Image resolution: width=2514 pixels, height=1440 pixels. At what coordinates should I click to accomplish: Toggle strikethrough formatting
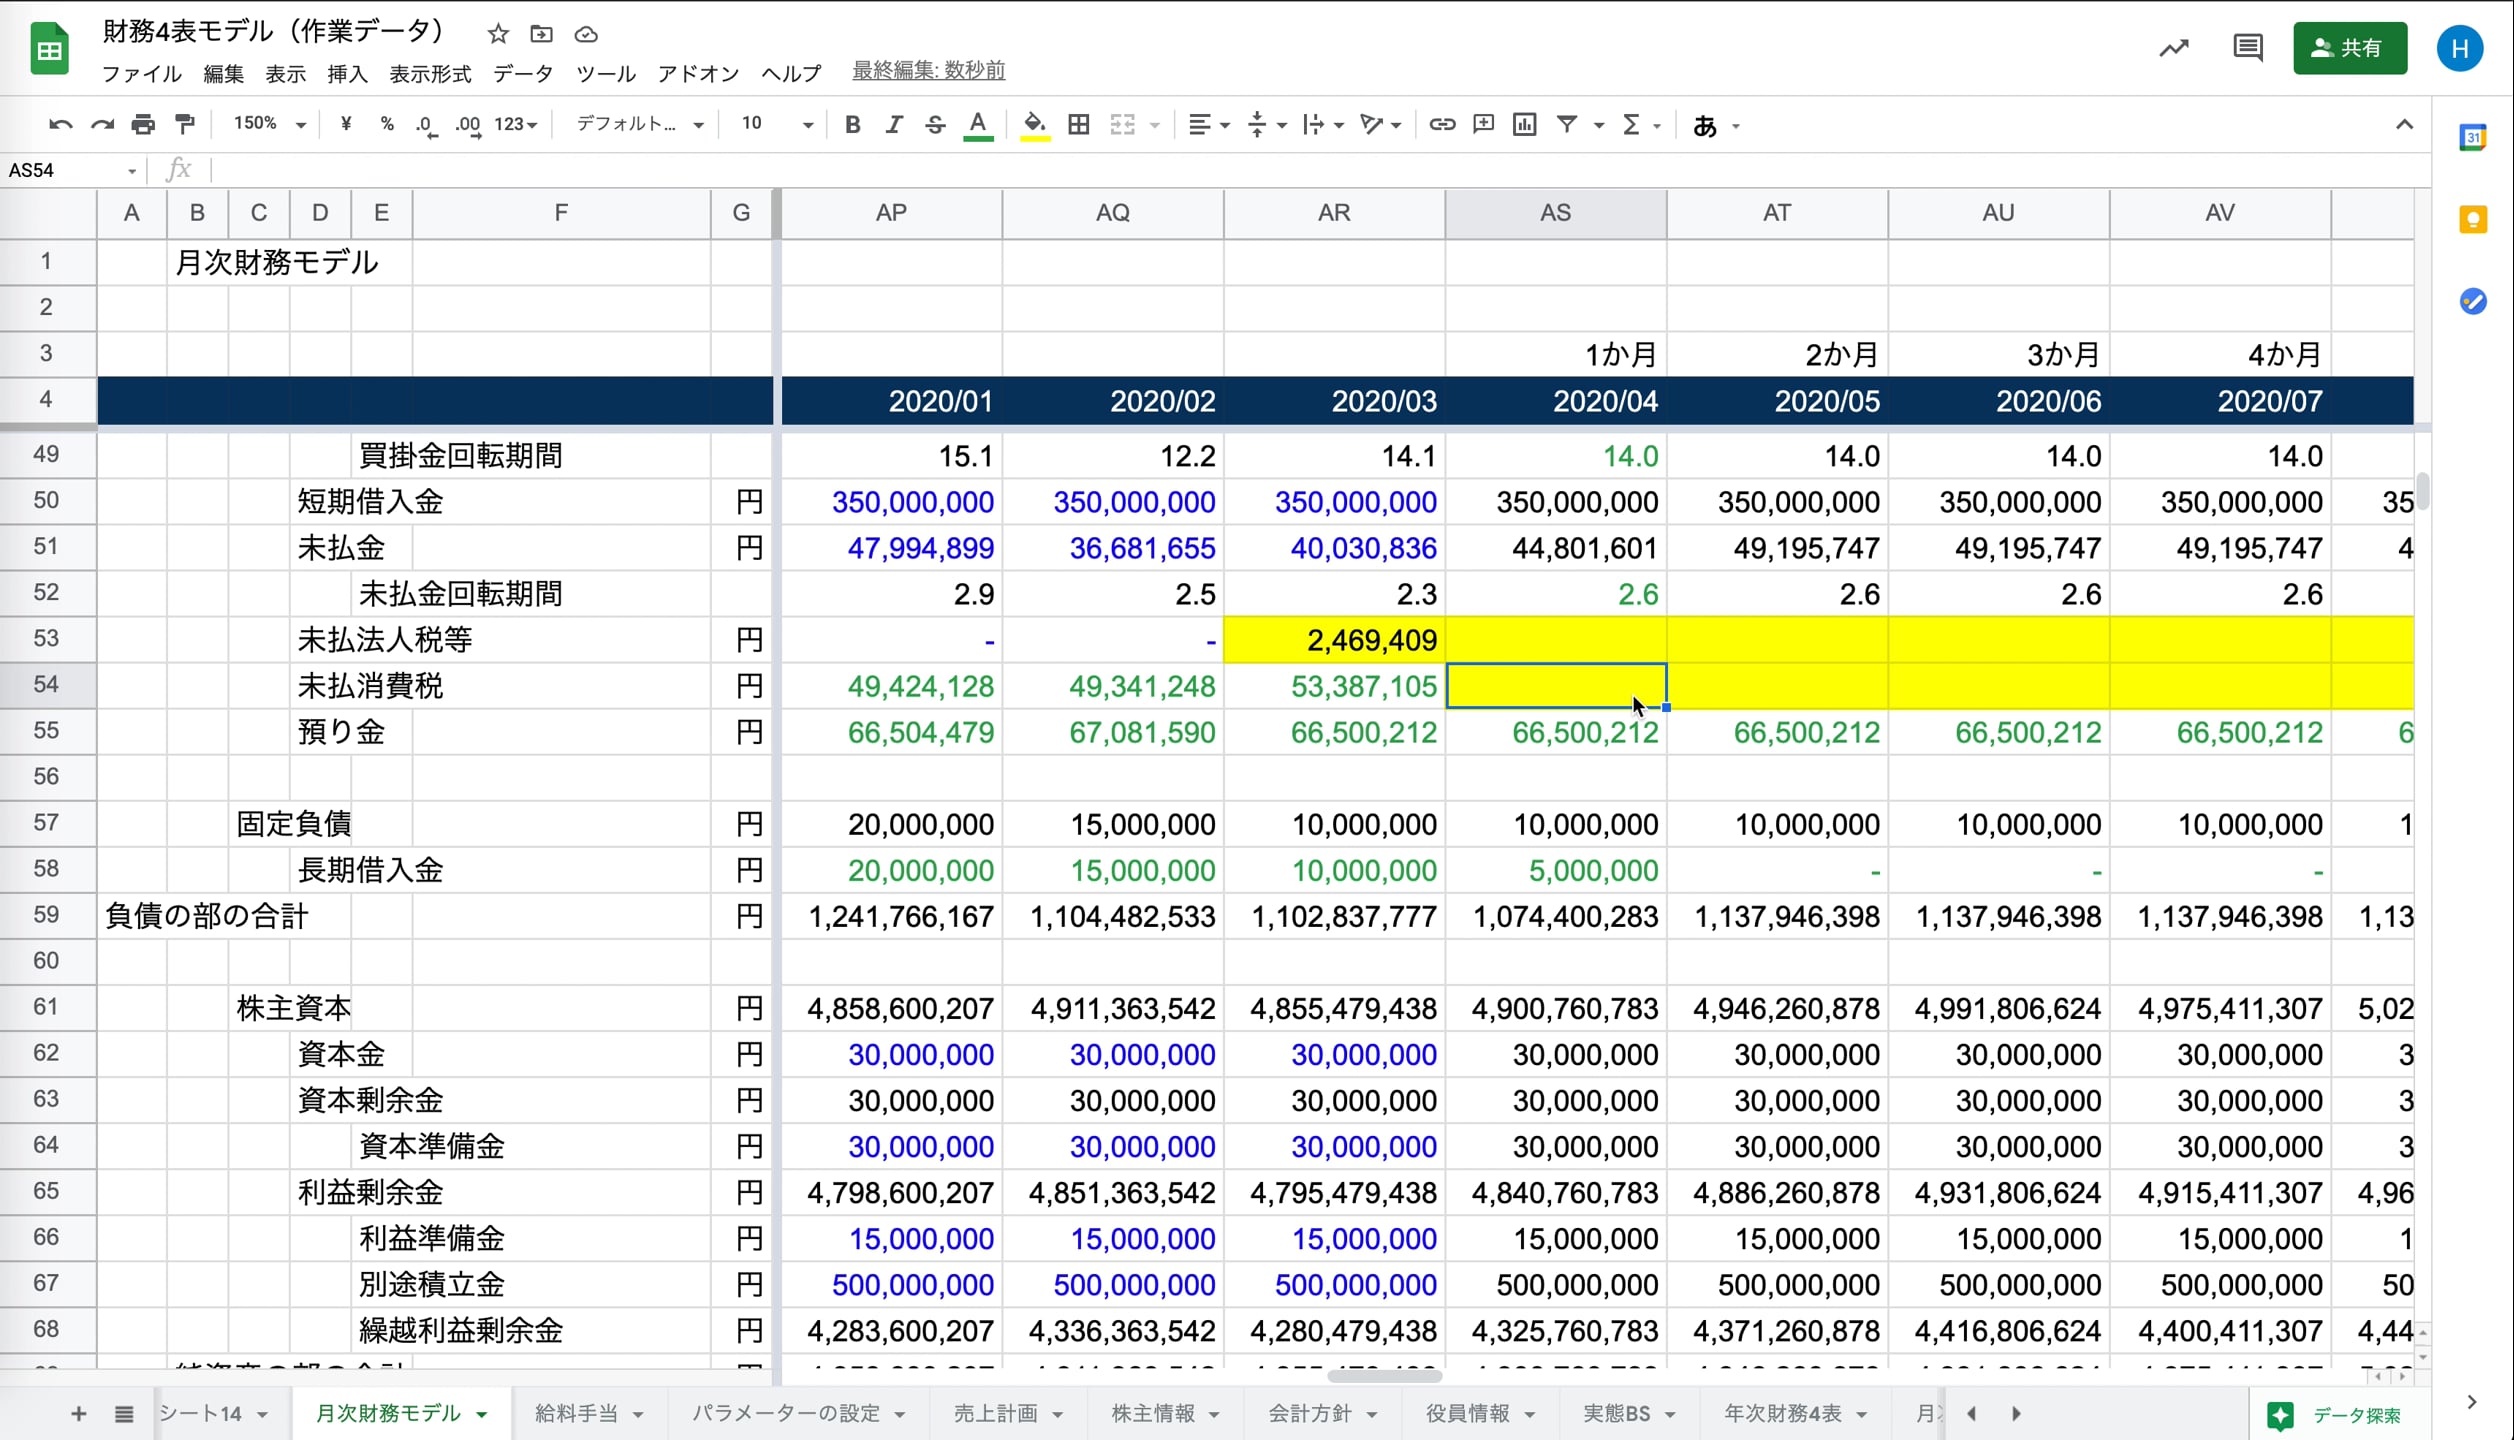pyautogui.click(x=935, y=124)
